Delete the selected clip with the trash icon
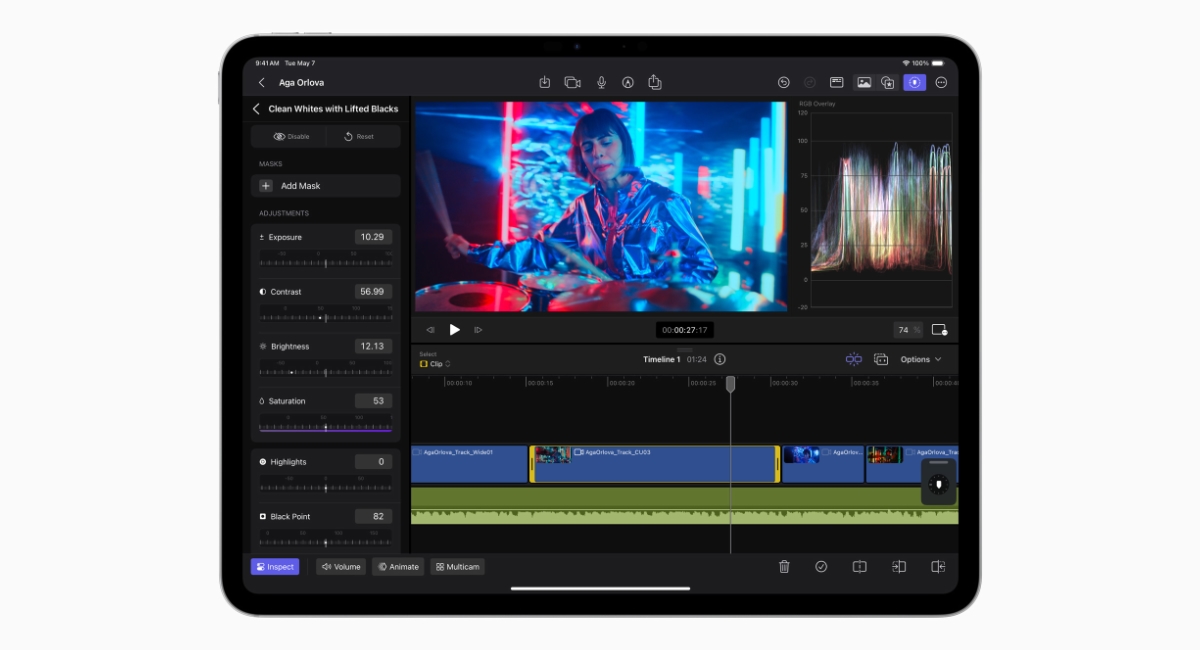Image resolution: width=1200 pixels, height=650 pixels. pyautogui.click(x=785, y=567)
